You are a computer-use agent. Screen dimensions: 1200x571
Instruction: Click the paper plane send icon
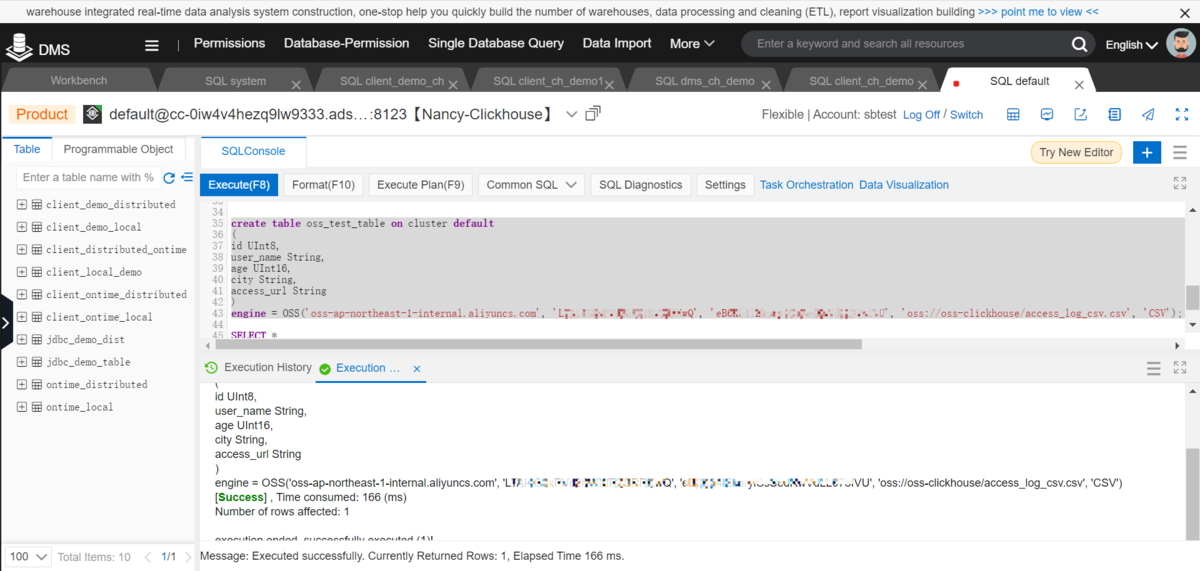(1148, 114)
